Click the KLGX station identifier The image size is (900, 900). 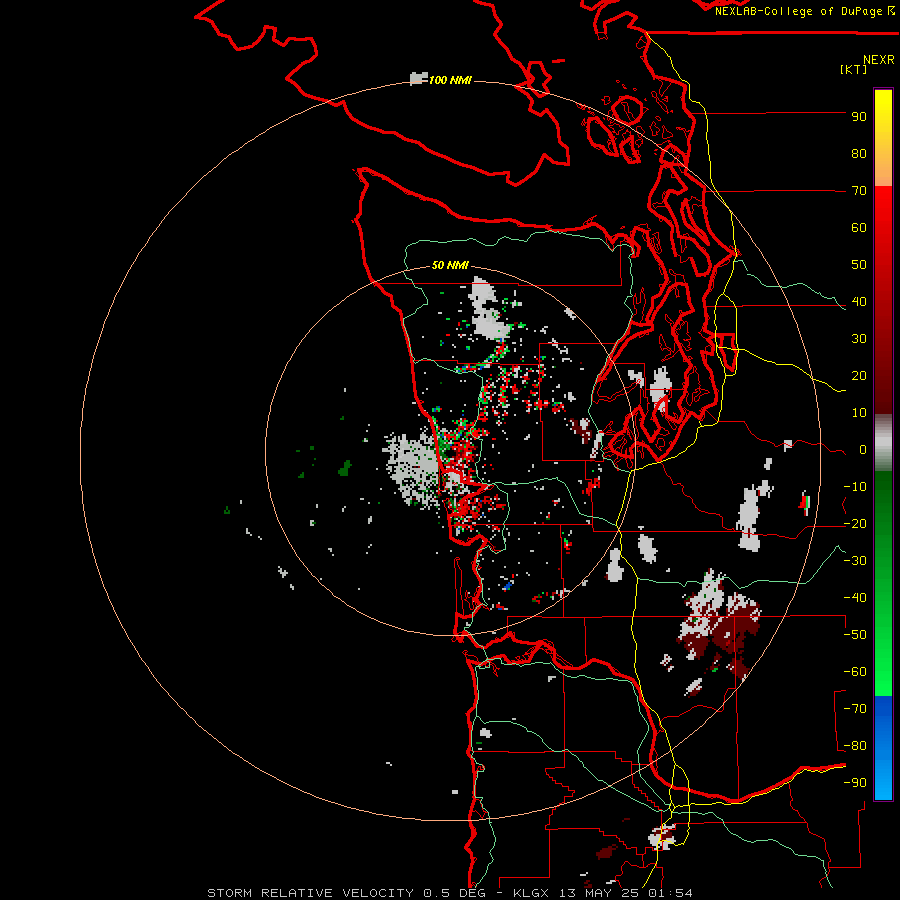coord(531,893)
